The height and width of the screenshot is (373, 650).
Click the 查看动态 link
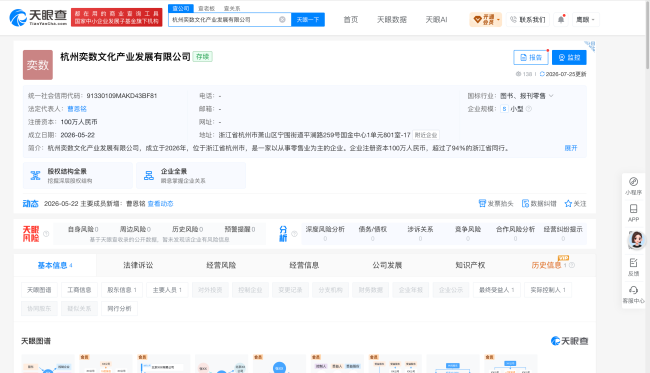click(x=160, y=203)
